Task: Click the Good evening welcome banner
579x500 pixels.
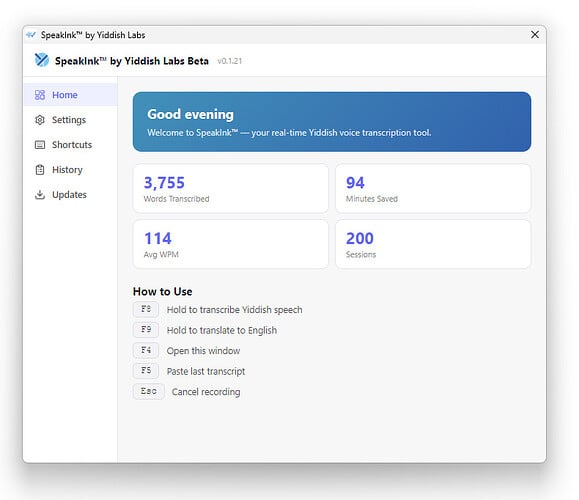Action: tap(332, 122)
